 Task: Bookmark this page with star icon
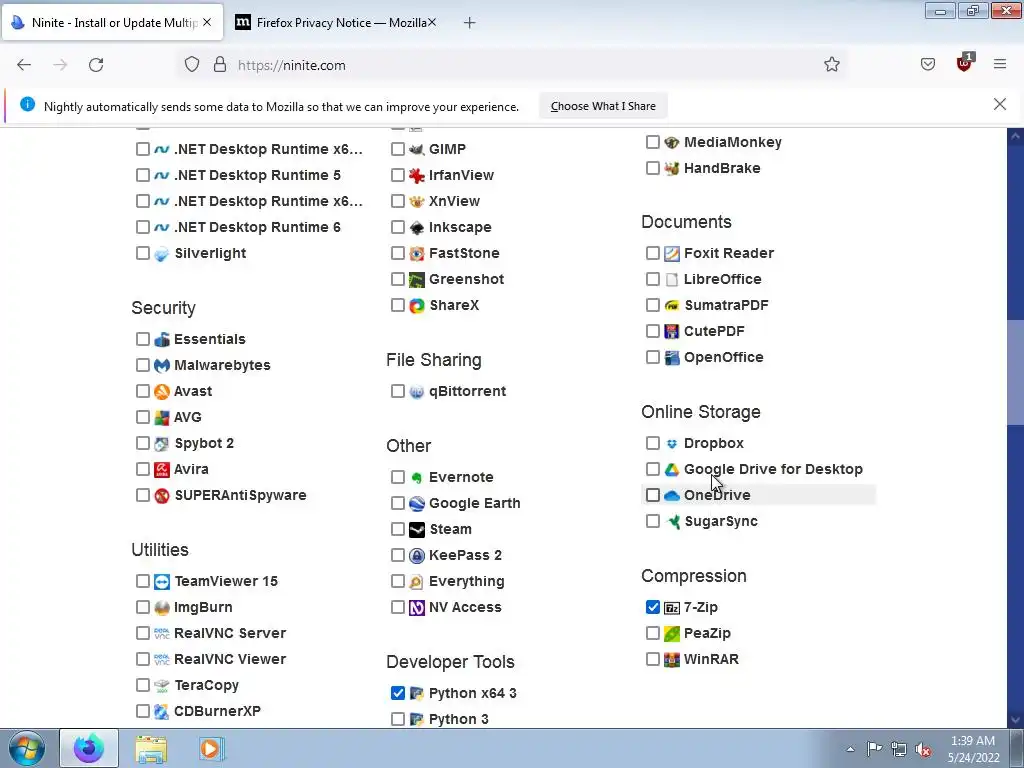pyautogui.click(x=831, y=64)
